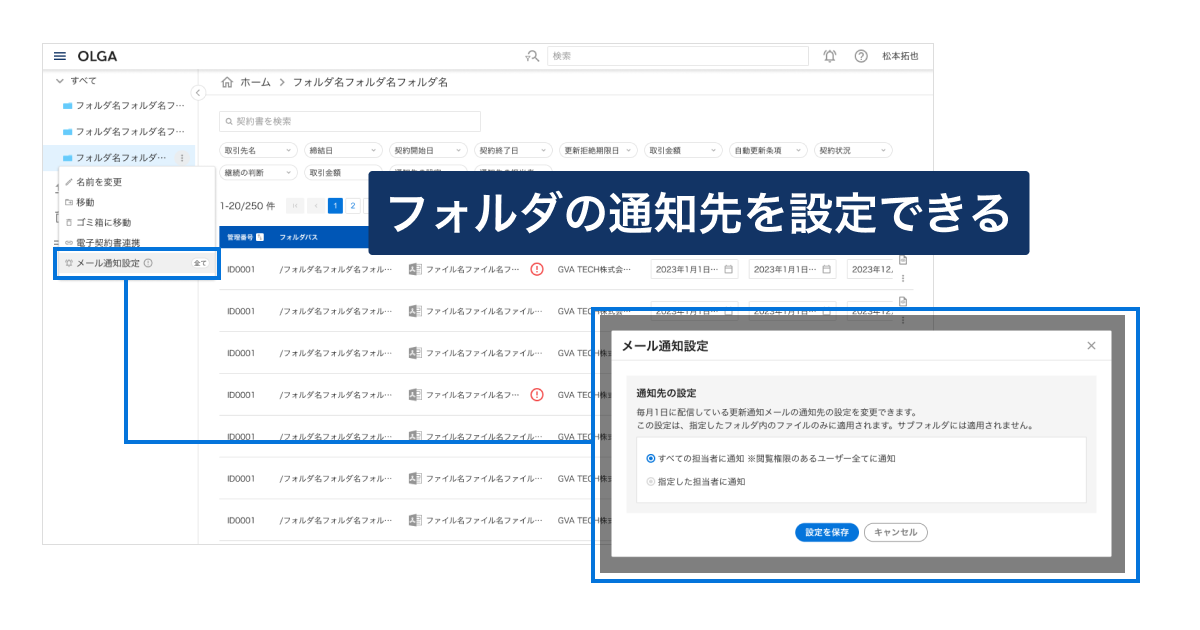1200x630 pixels.
Task: Go to the previous page with the pagination arrow
Action: pyautogui.click(x=316, y=206)
